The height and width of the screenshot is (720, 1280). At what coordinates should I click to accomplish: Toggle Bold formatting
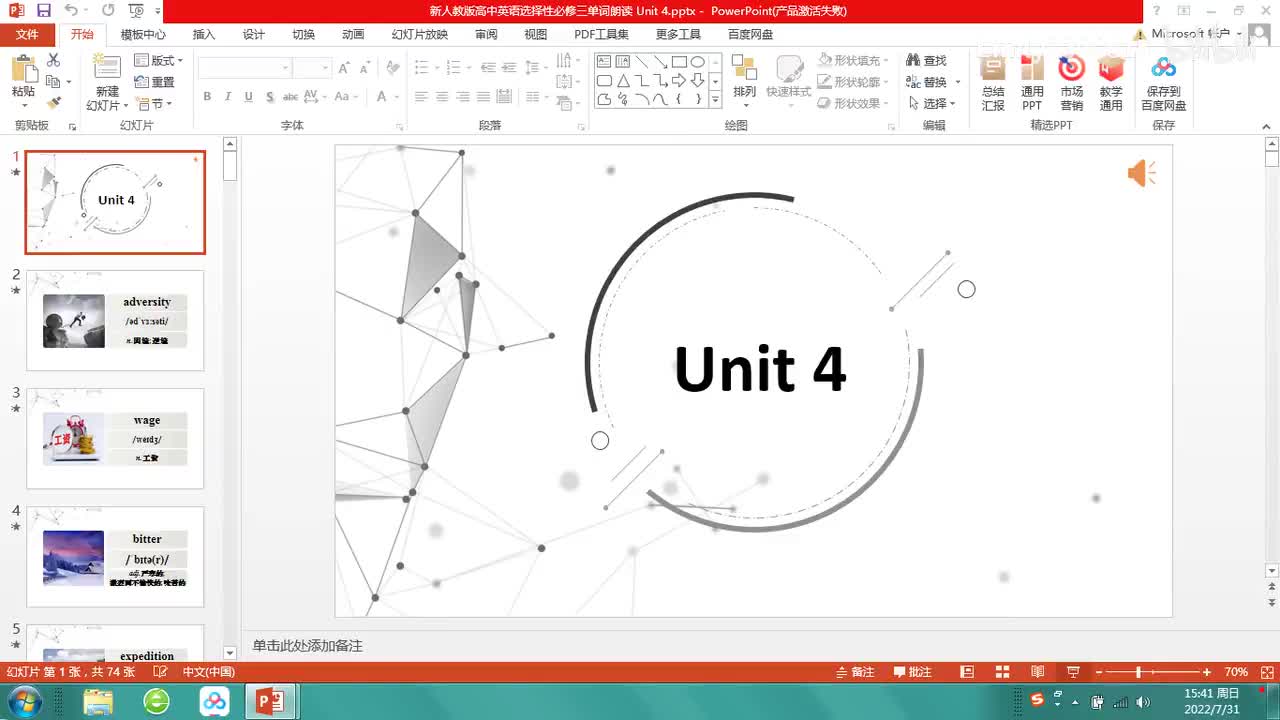207,97
